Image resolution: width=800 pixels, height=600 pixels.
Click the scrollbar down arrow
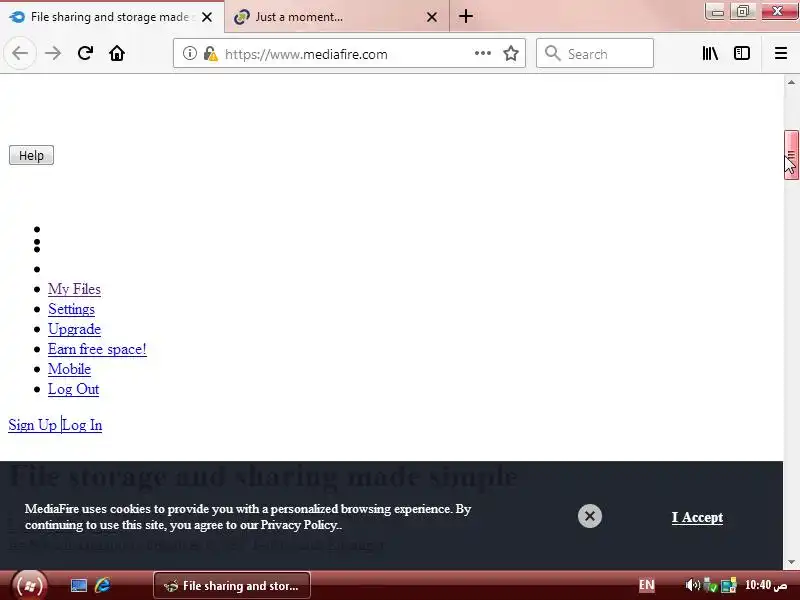(791, 562)
